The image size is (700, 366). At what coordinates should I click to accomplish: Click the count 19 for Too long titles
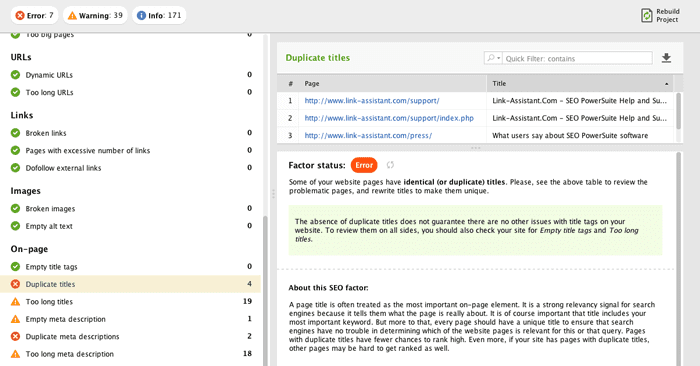tap(247, 301)
